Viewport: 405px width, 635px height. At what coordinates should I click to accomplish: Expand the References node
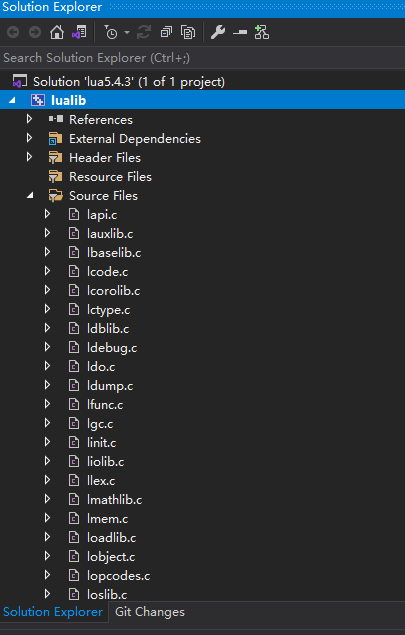point(29,119)
